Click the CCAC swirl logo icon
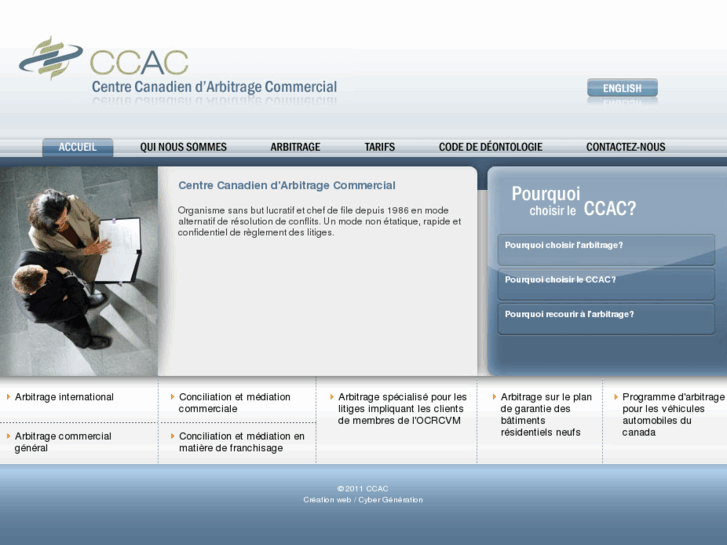Image resolution: width=727 pixels, height=545 pixels. [51, 58]
